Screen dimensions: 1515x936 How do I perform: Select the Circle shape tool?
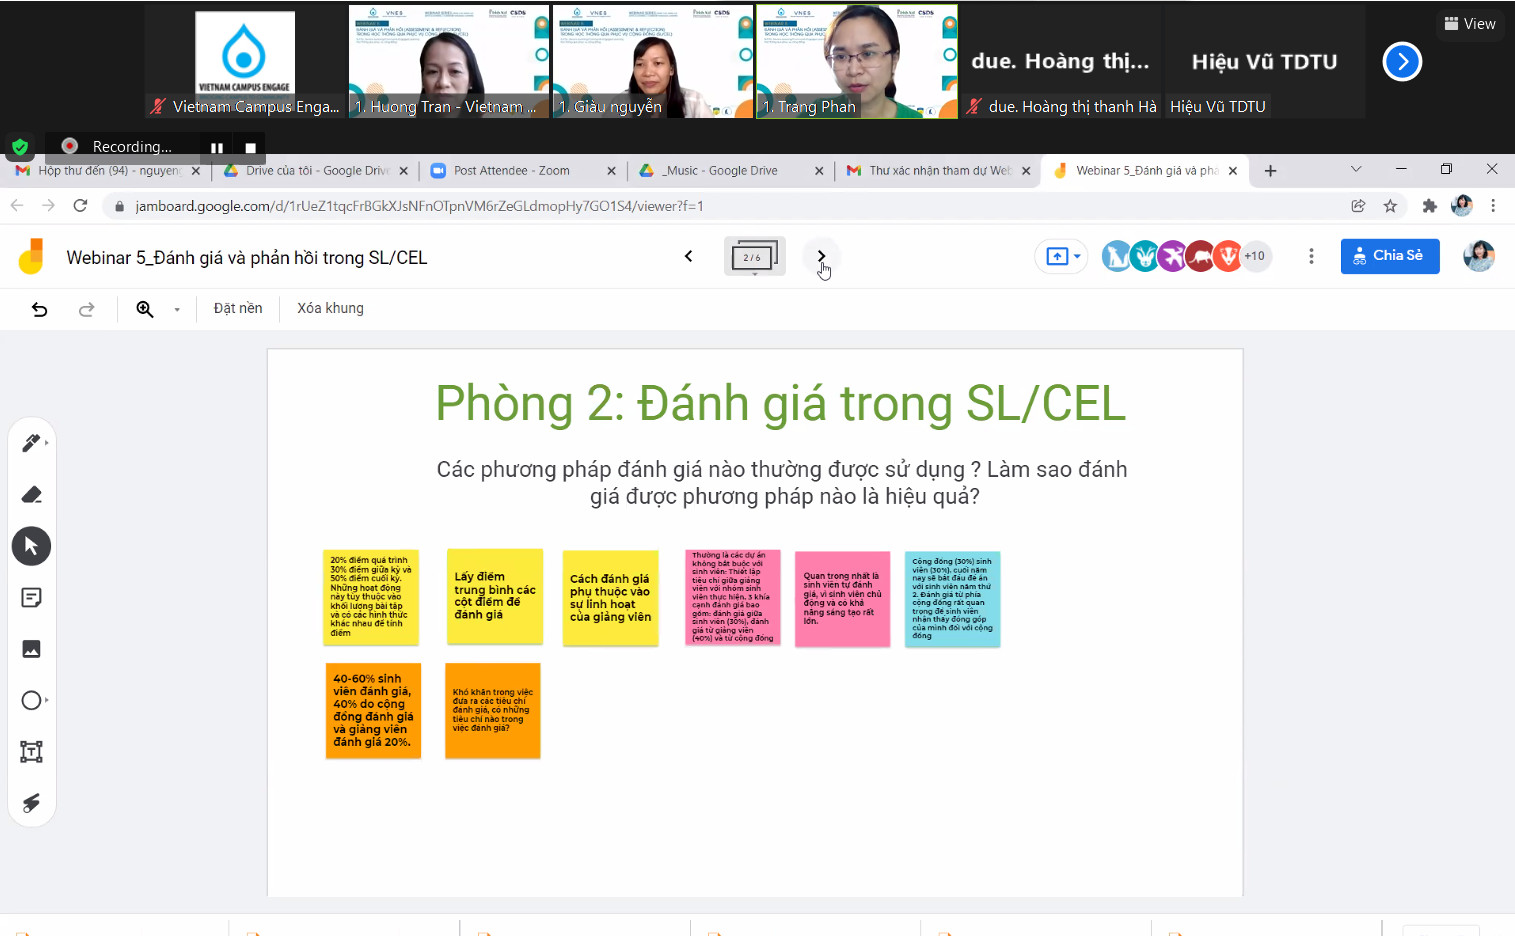31,700
